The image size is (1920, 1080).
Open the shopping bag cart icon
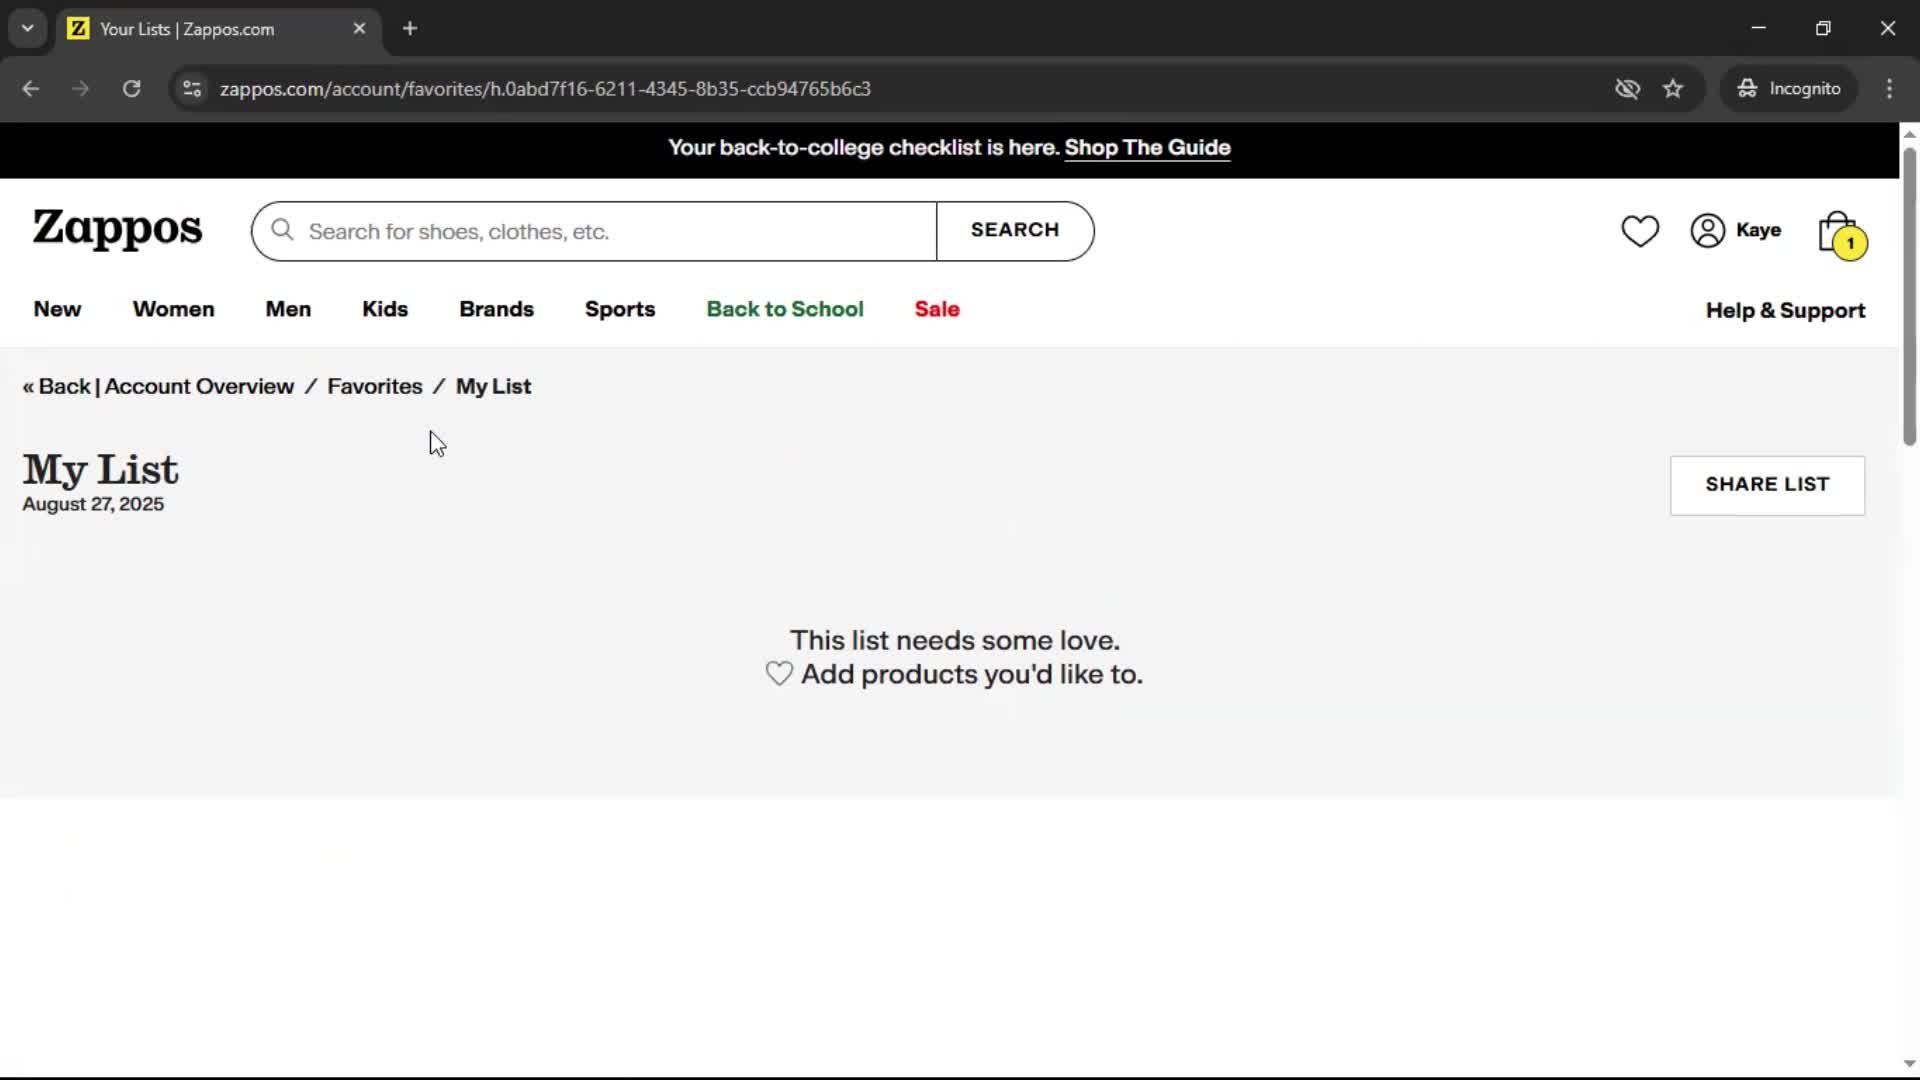coord(1841,235)
